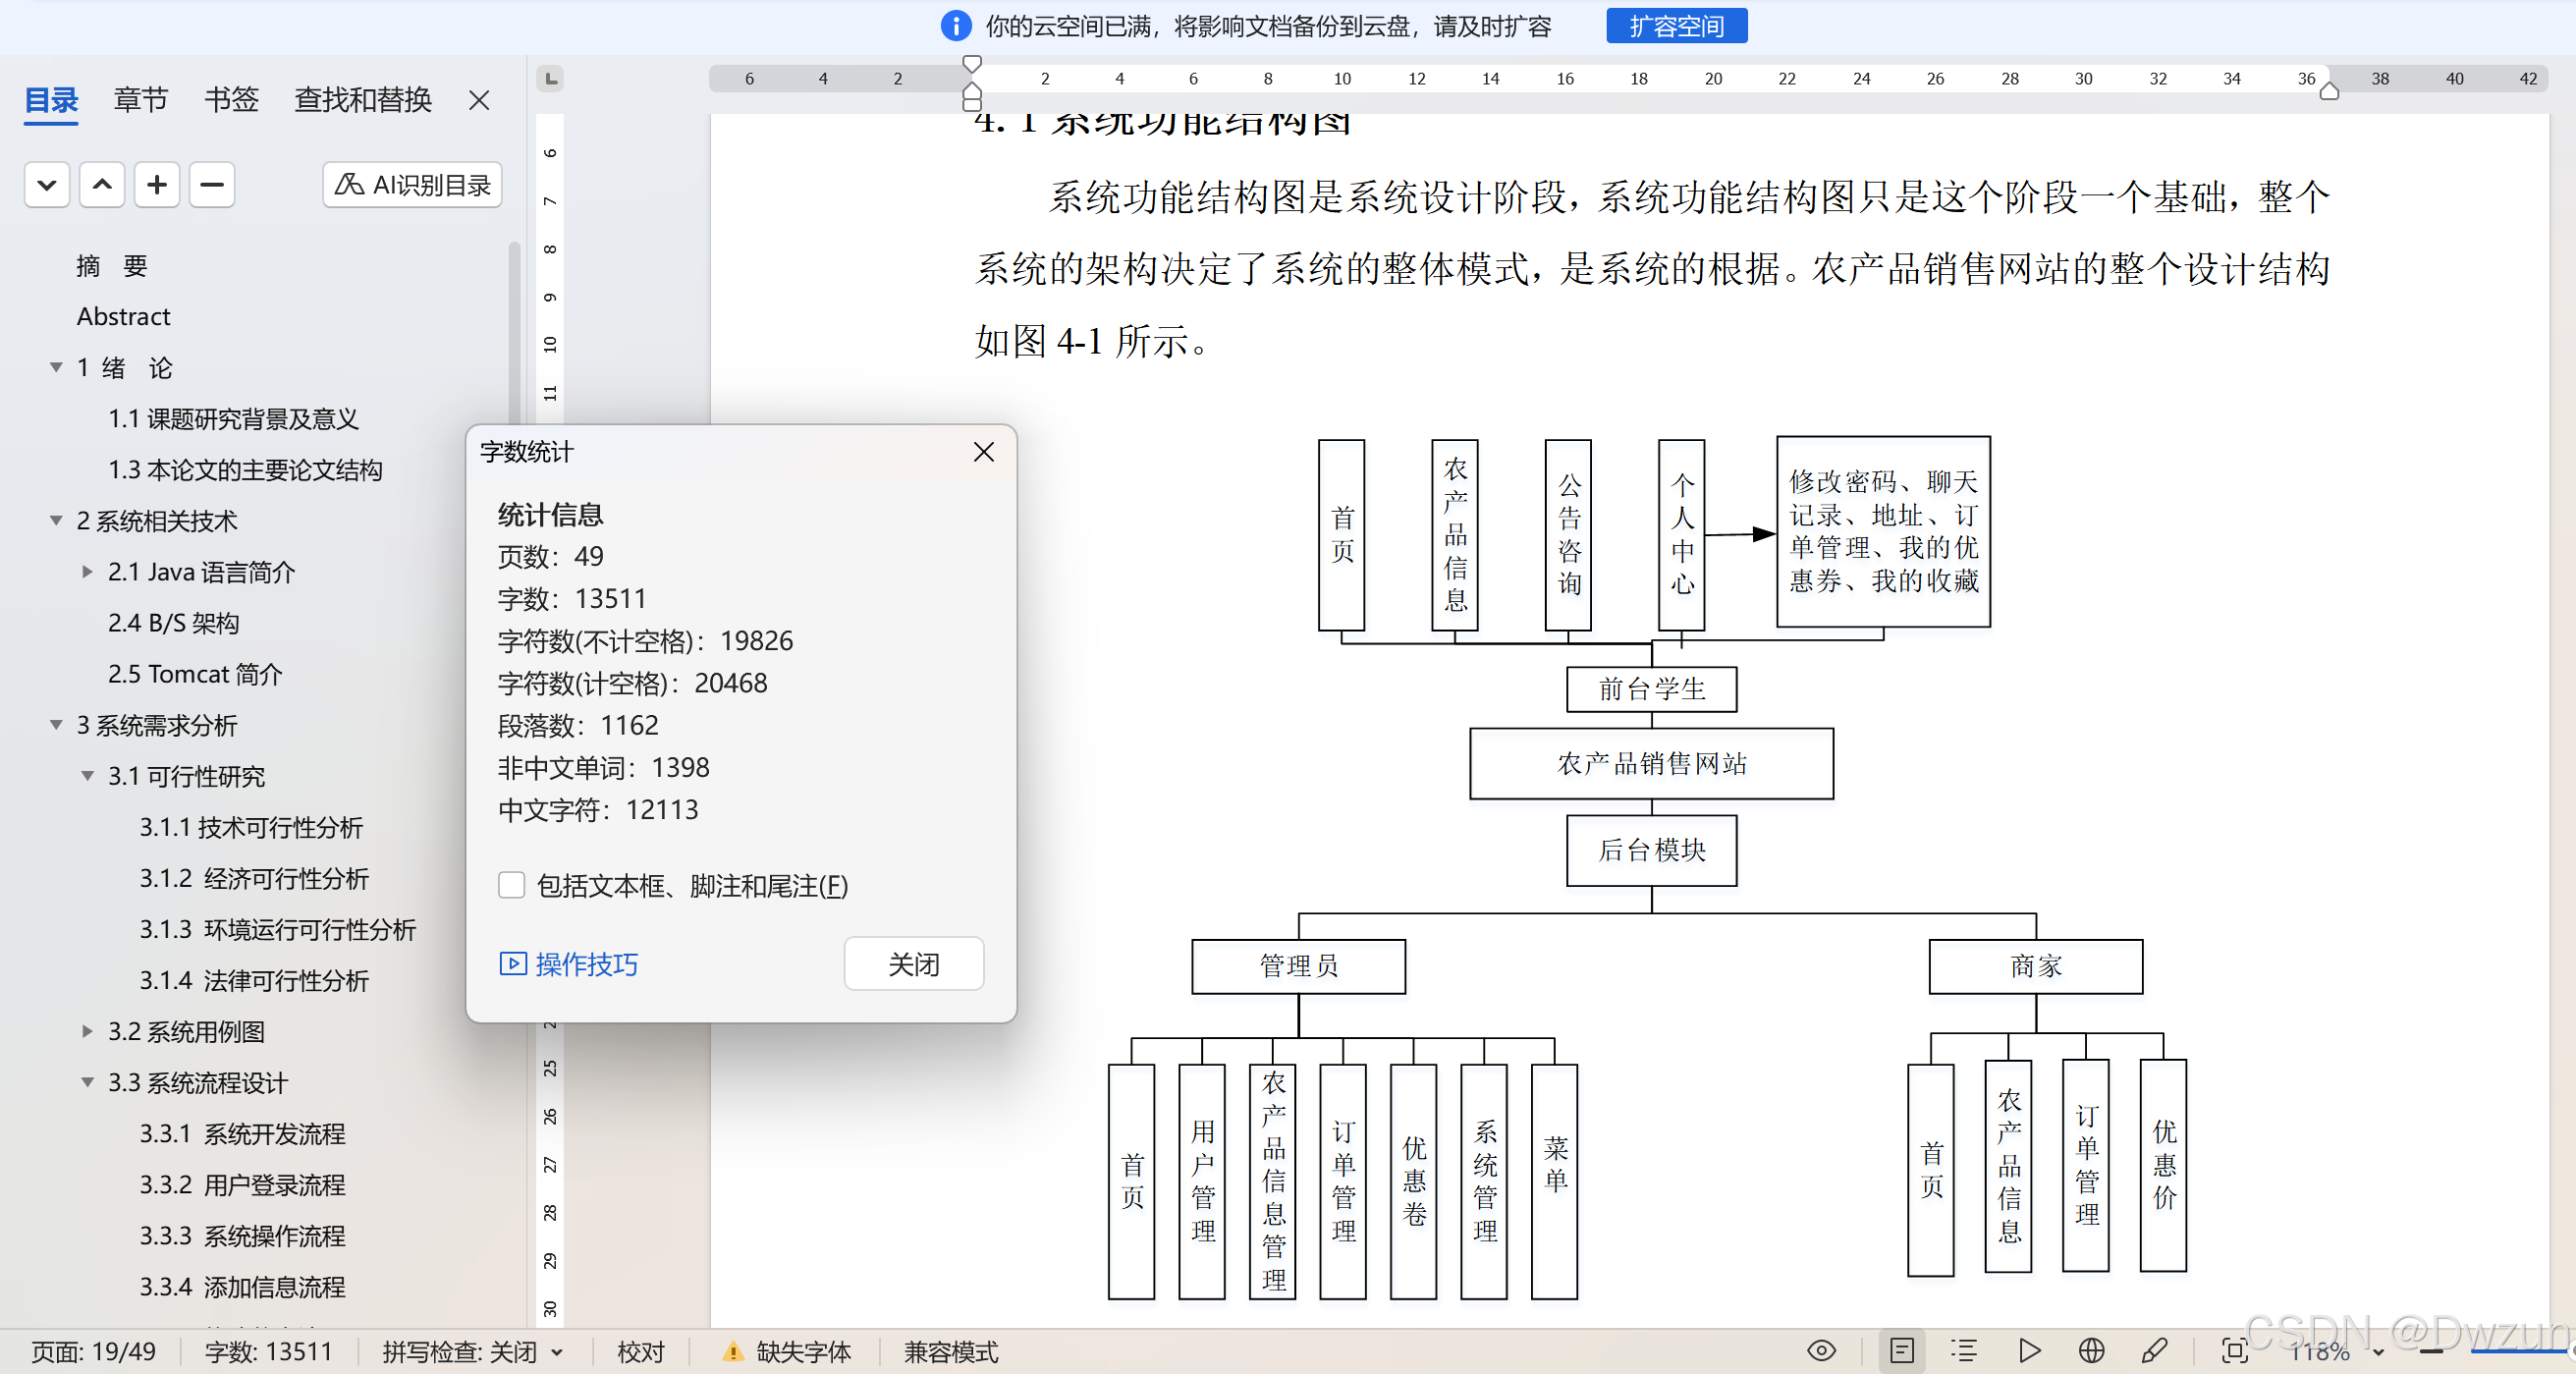This screenshot has width=2576, height=1374.
Task: Click the minus button in outline toolbar
Action: [x=212, y=185]
